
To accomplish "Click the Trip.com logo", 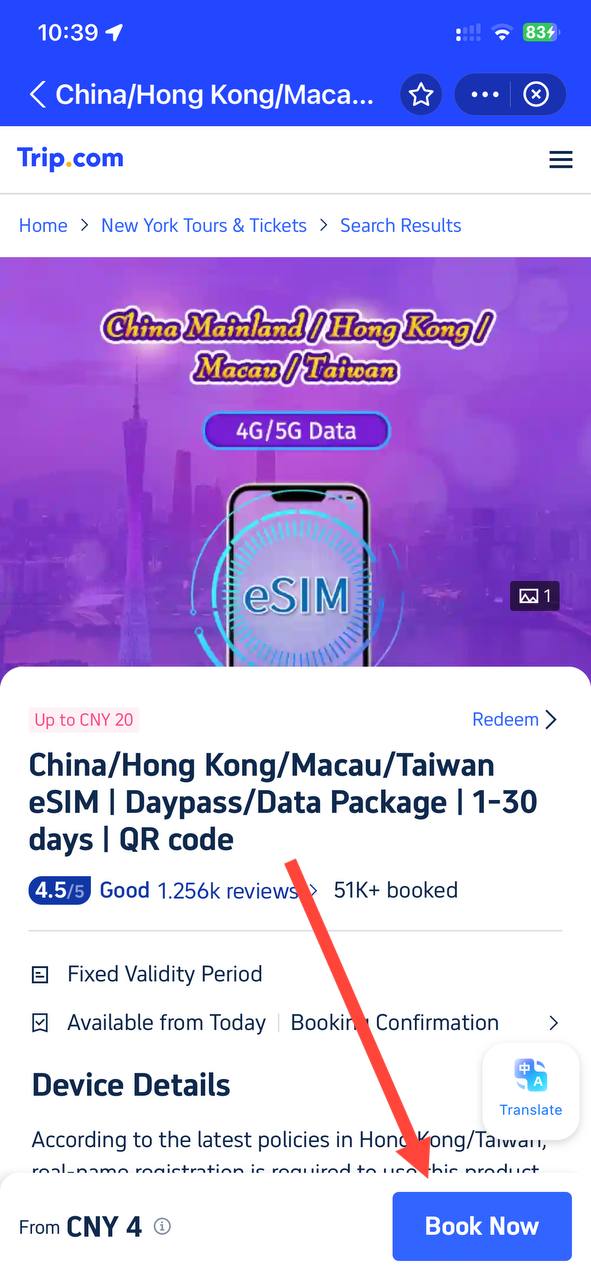I will point(70,158).
